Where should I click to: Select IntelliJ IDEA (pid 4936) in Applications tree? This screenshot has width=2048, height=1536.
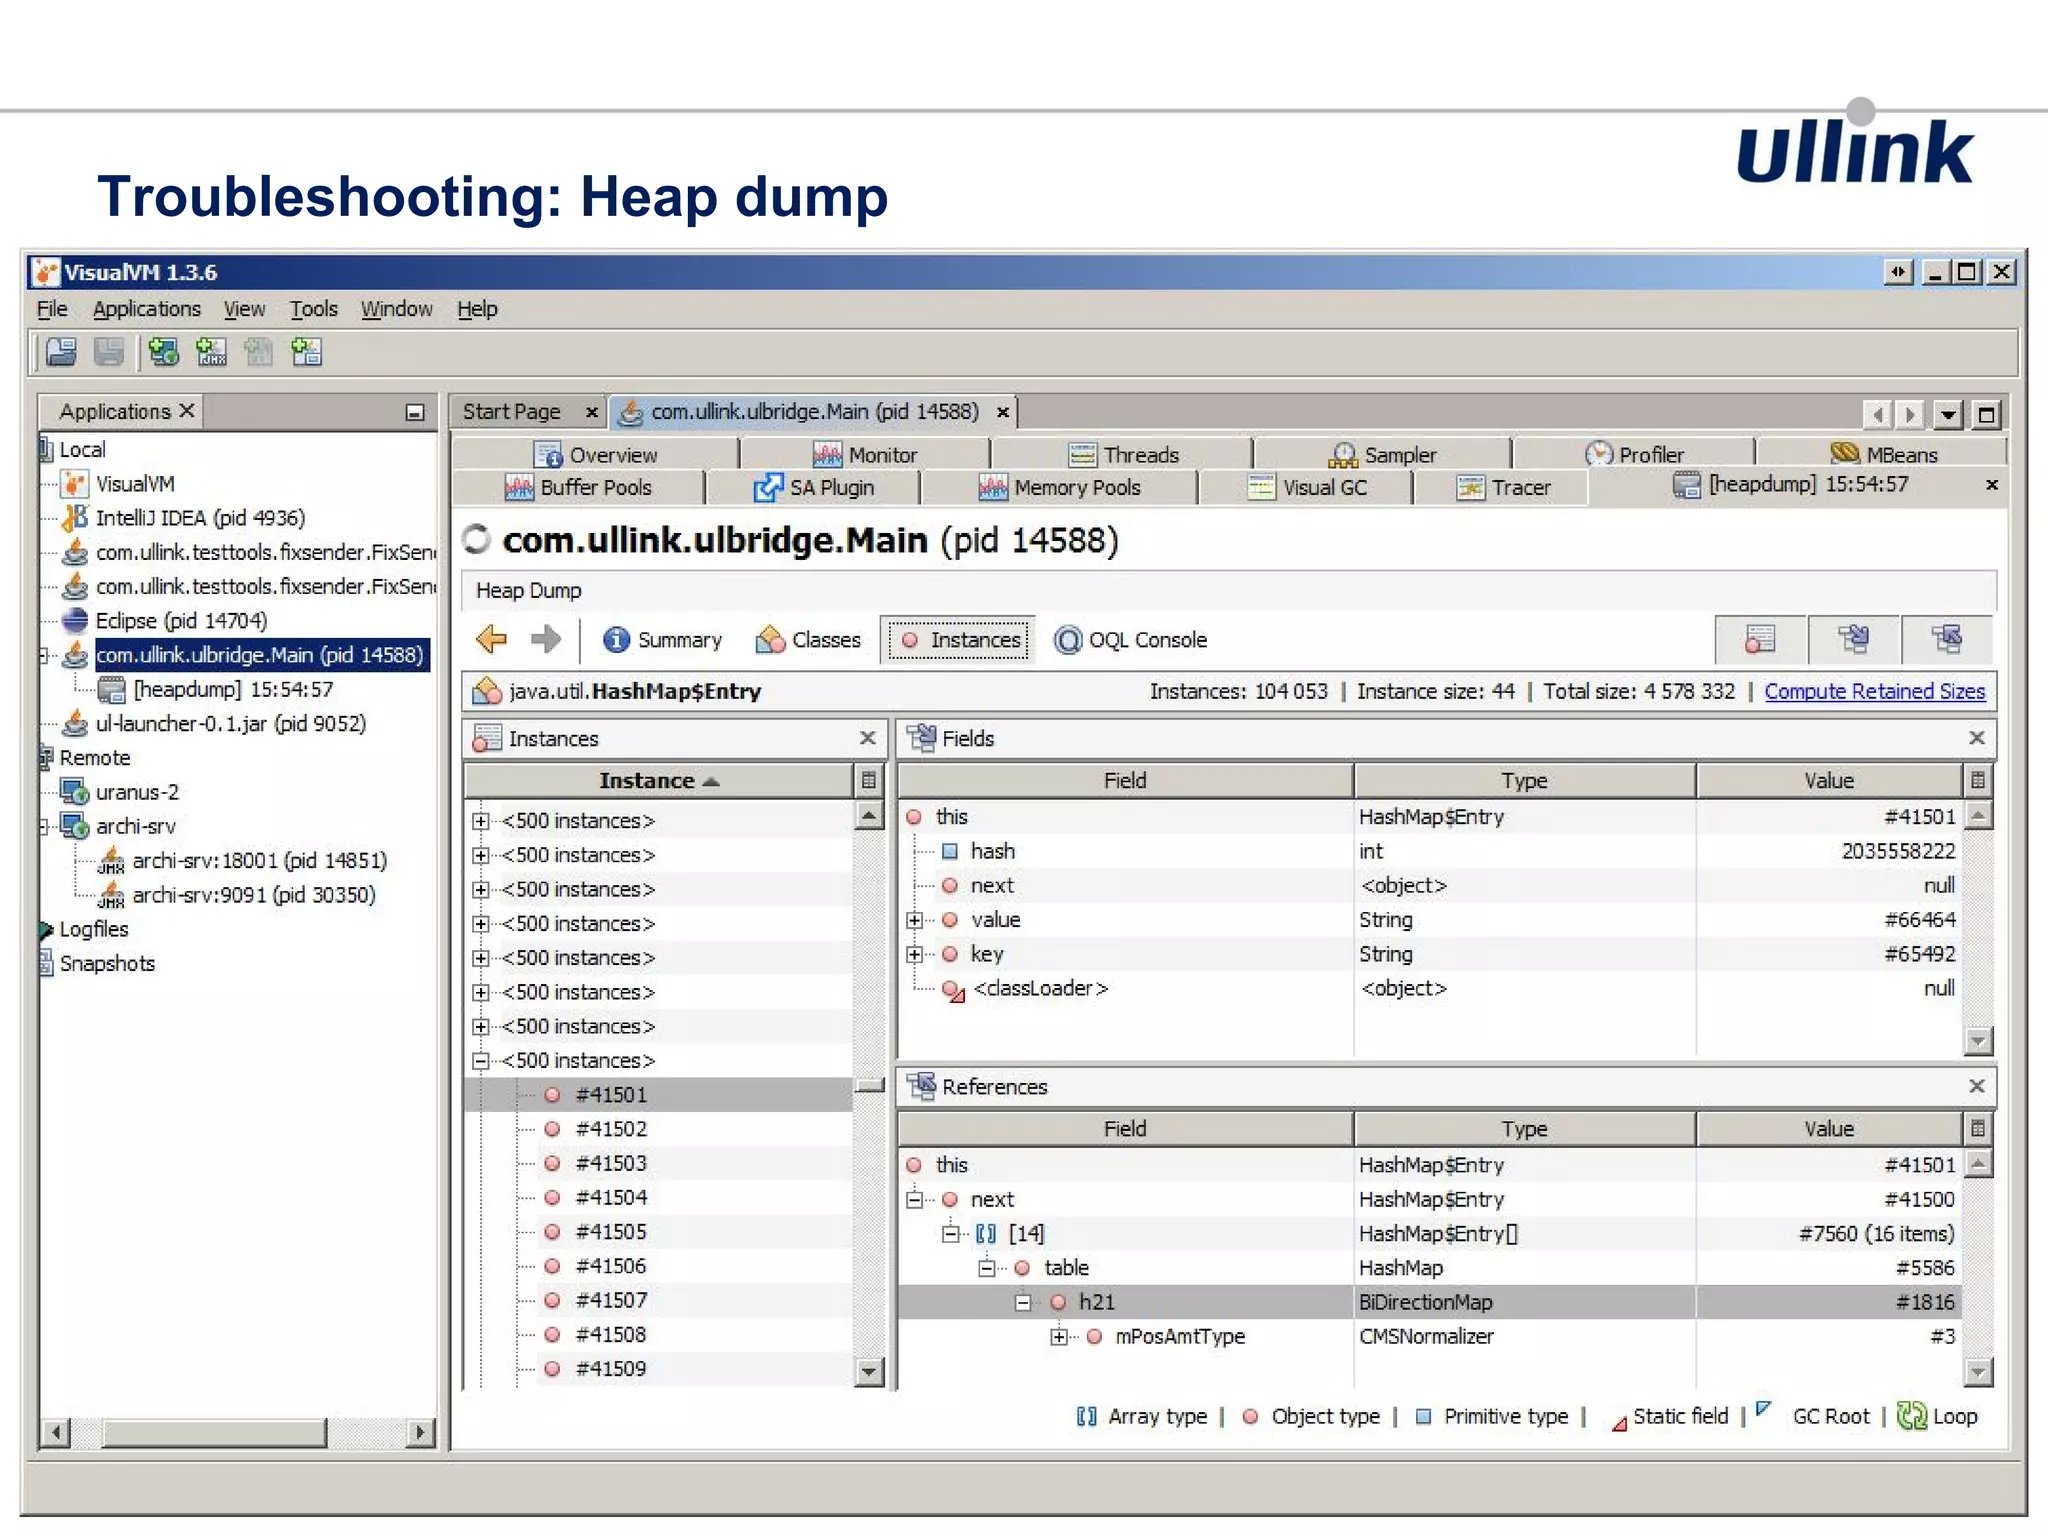click(200, 518)
